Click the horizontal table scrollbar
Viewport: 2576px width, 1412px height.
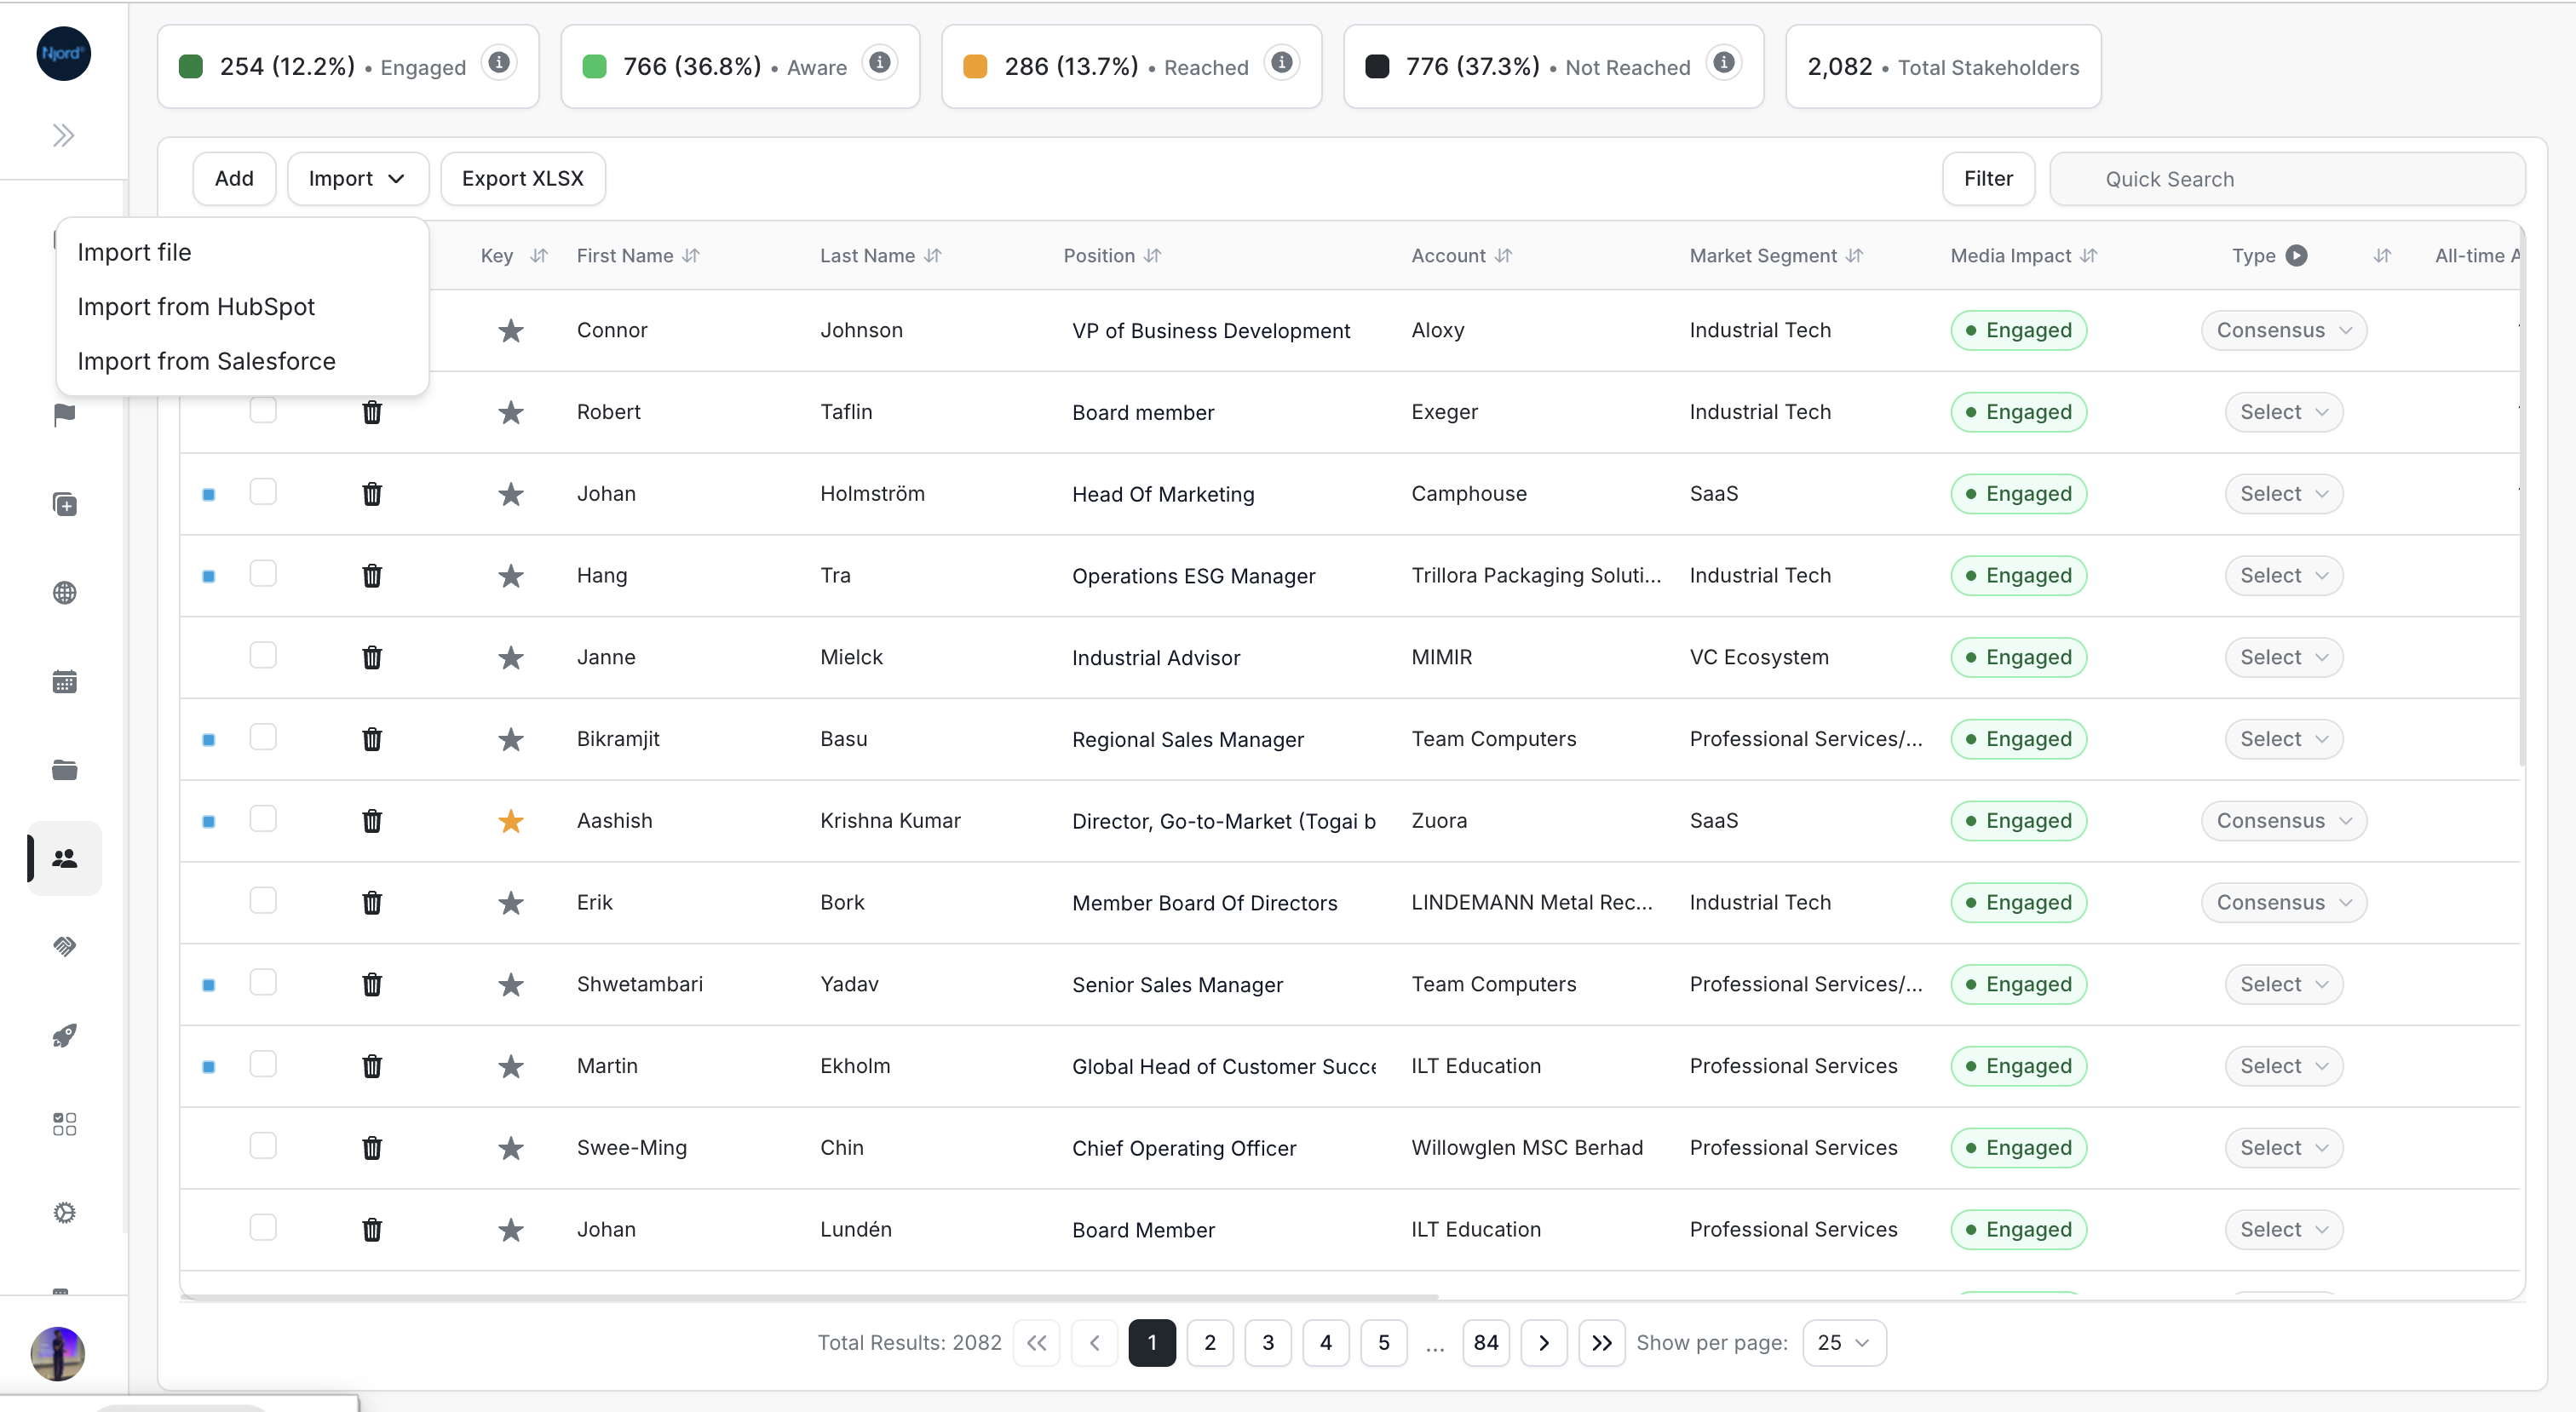pyautogui.click(x=808, y=1297)
